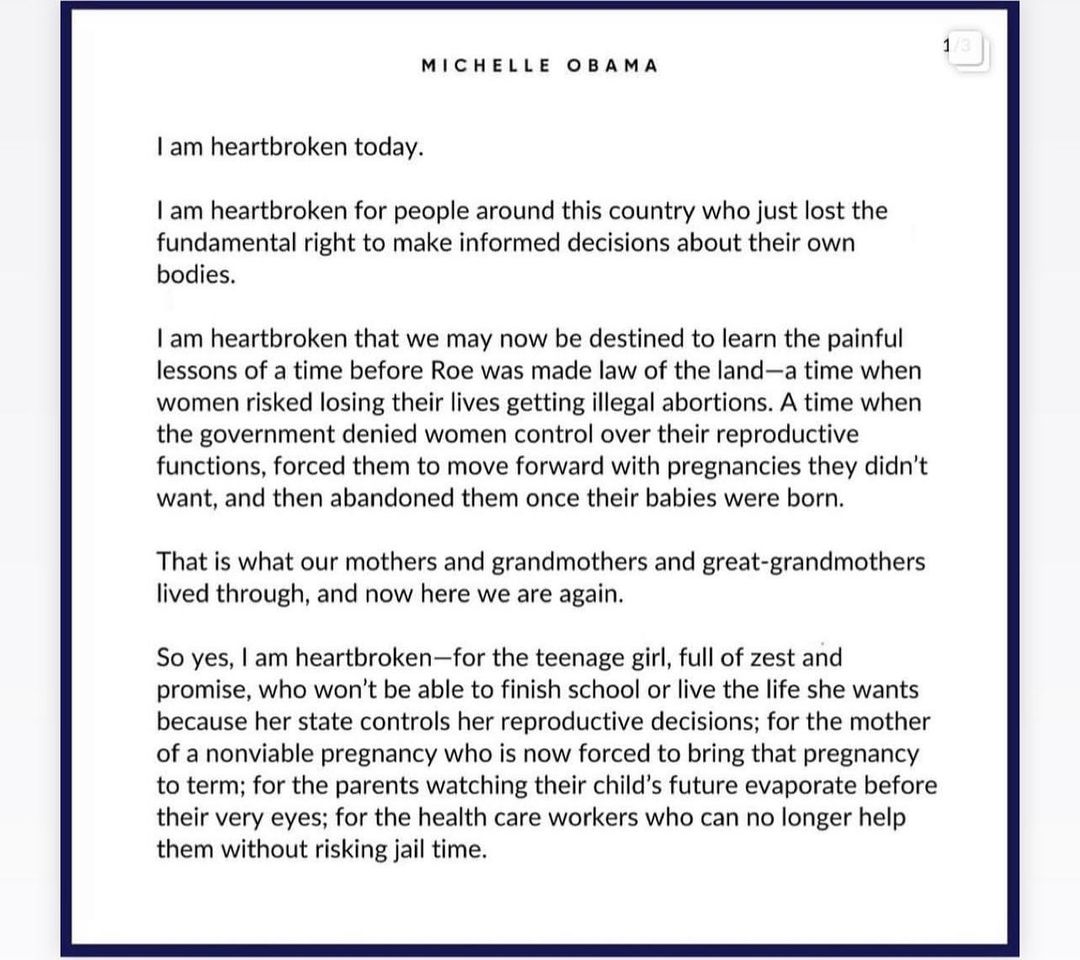Image resolution: width=1080 pixels, height=960 pixels.
Task: Click the word "bodies." ending the second paragraph
Action: [x=196, y=275]
